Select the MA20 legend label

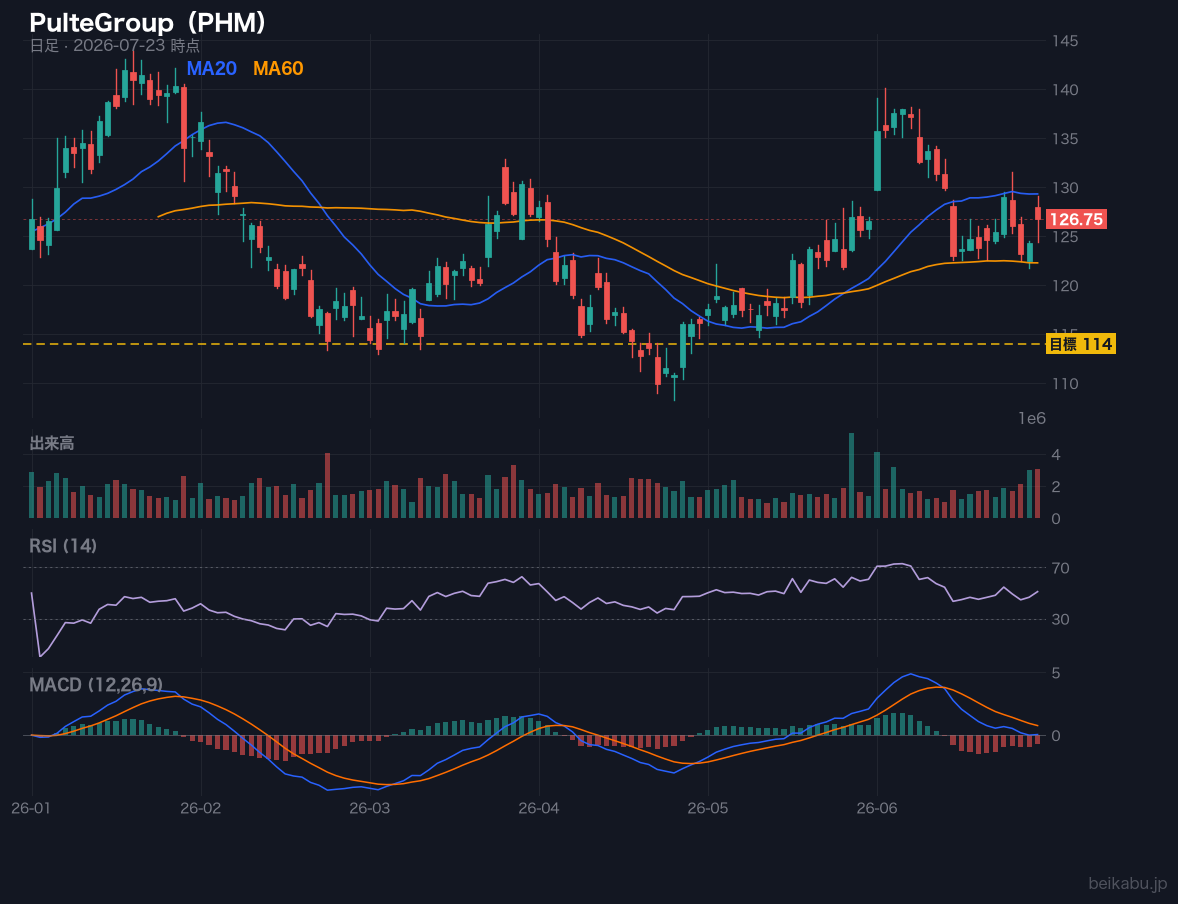pos(211,68)
